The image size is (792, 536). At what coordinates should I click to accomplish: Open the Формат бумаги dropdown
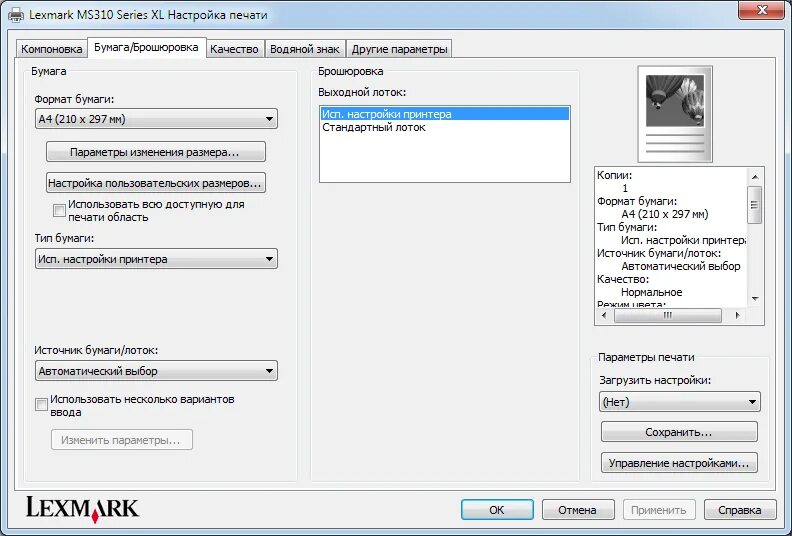156,119
